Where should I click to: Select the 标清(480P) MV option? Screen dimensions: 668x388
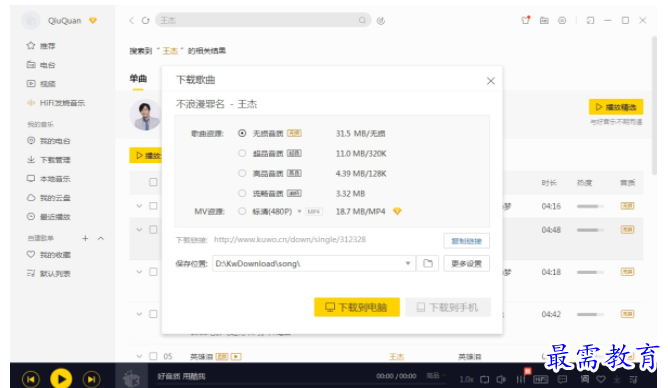pyautogui.click(x=242, y=211)
